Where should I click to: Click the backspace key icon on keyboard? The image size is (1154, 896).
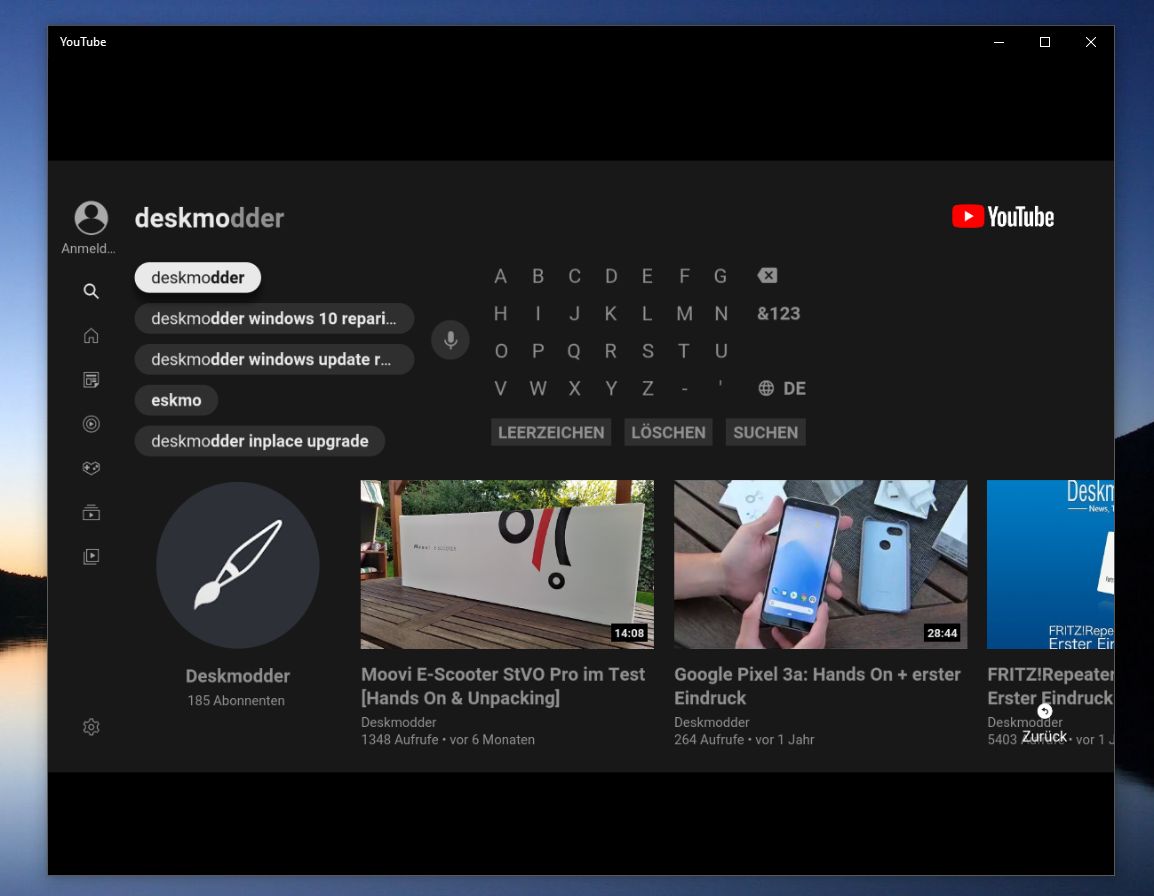click(767, 275)
